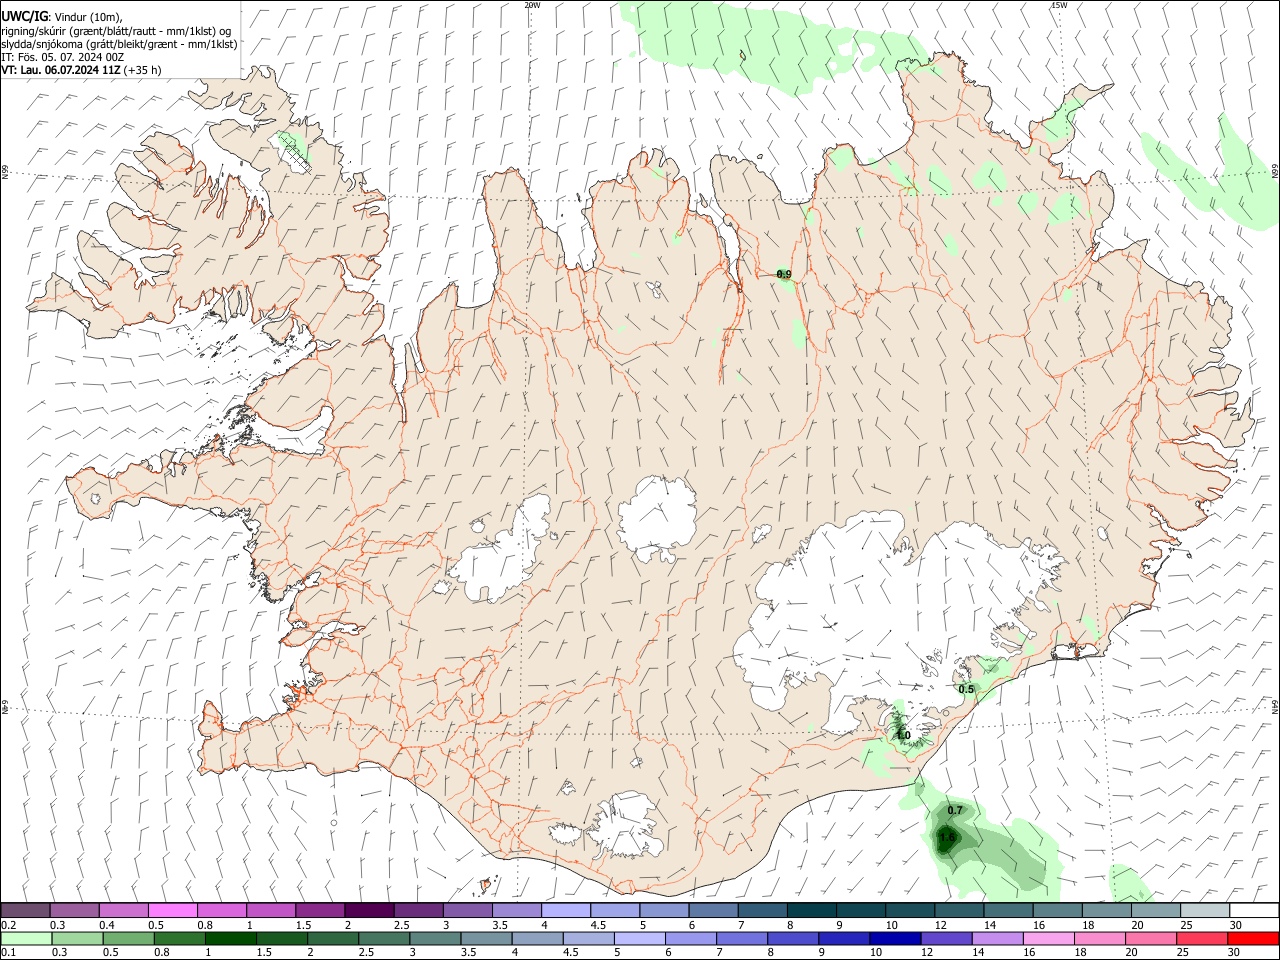The image size is (1280, 960).
Task: Pick the lower-scale 0.1 pale green swatch
Action: pyautogui.click(x=26, y=938)
